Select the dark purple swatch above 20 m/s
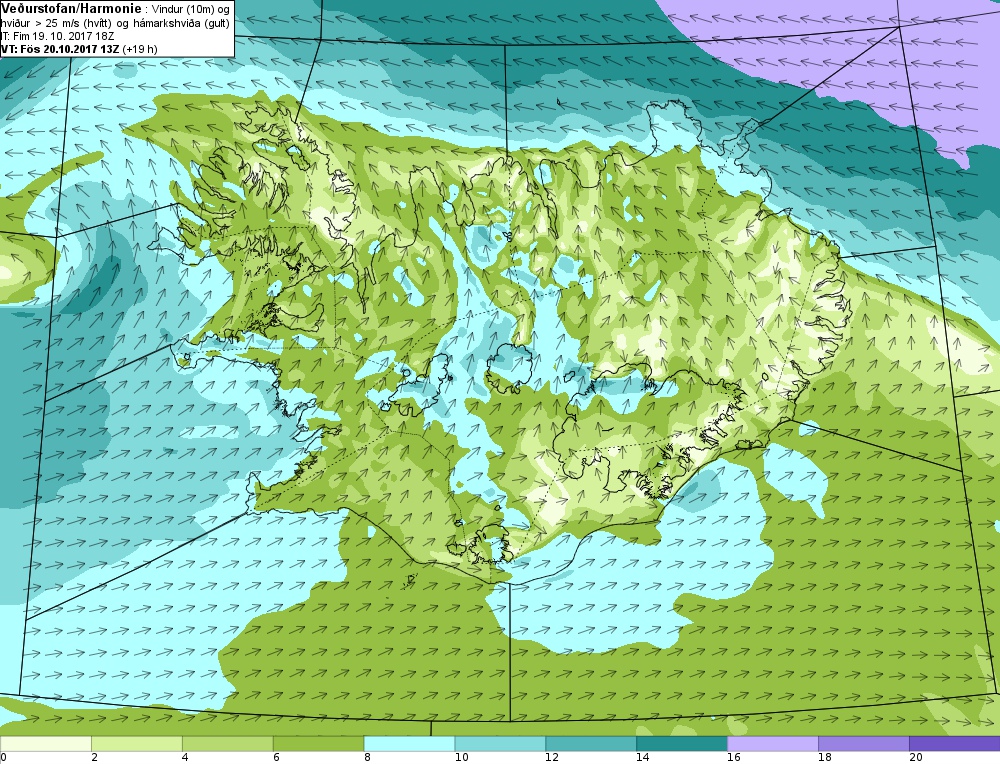This screenshot has width=1000, height=764. point(955,744)
